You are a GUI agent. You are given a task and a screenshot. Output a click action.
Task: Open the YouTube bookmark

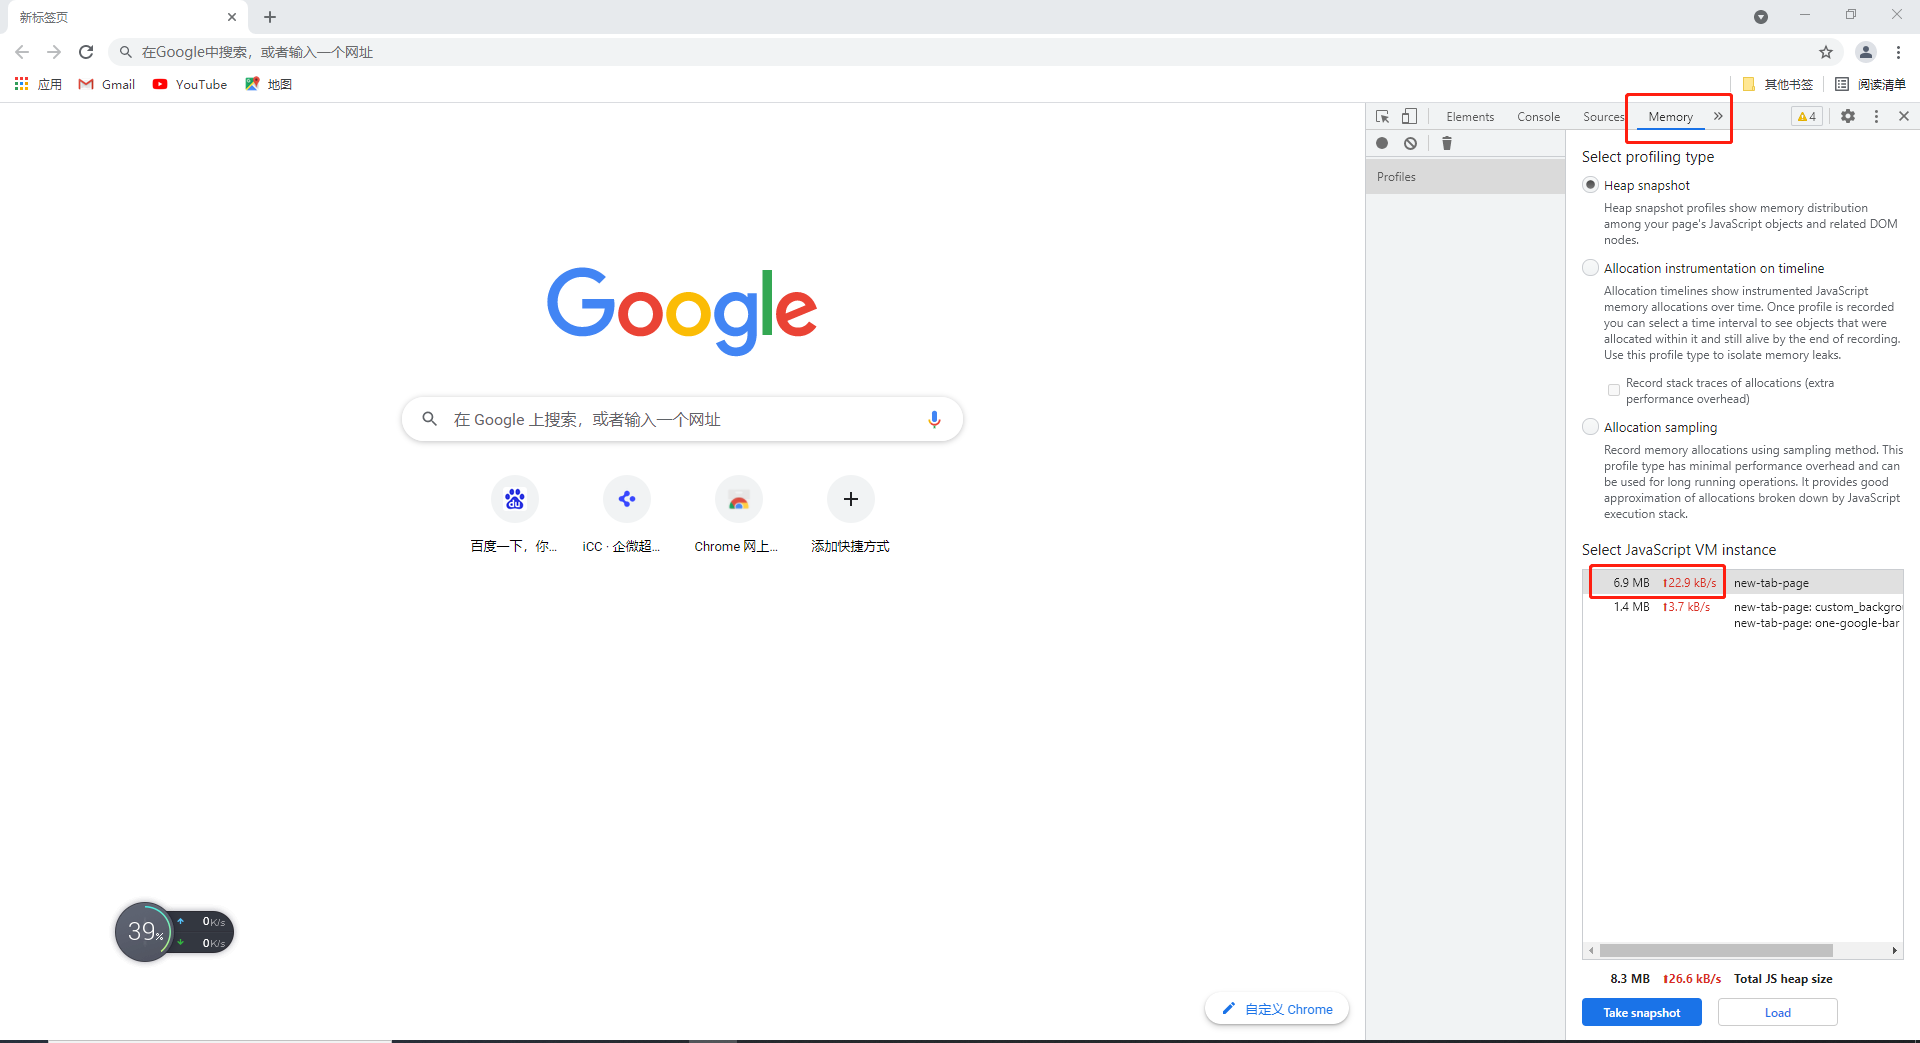tap(190, 85)
